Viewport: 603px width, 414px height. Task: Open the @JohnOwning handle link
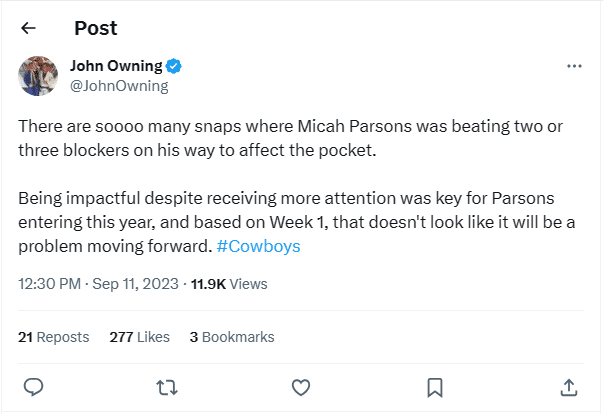pos(118,86)
